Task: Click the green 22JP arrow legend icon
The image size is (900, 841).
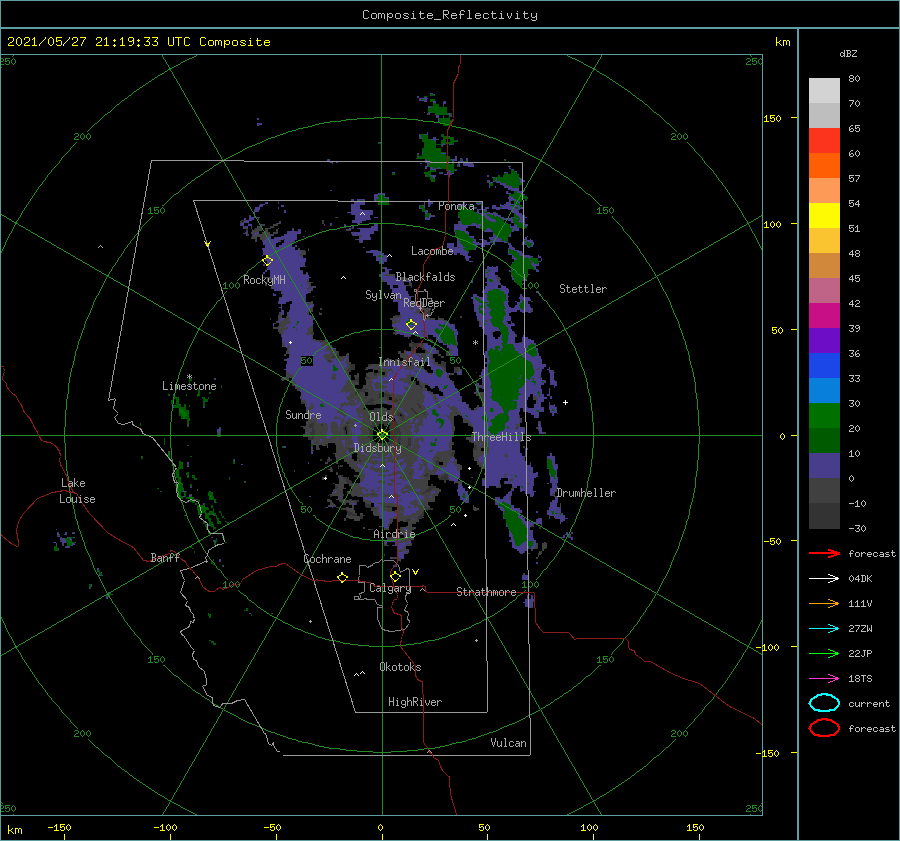Action: coord(824,653)
